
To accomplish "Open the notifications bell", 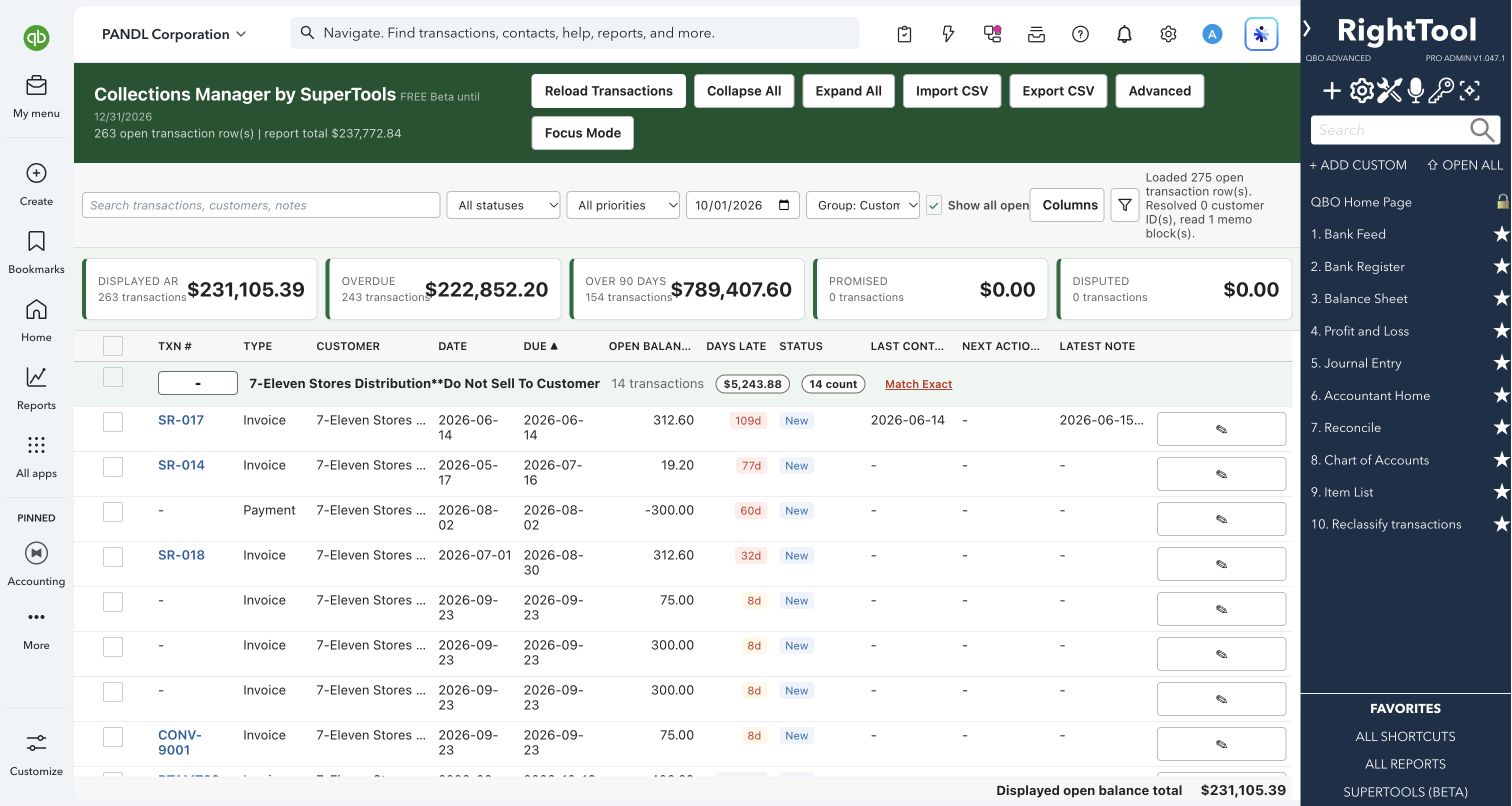I will pos(1124,34).
